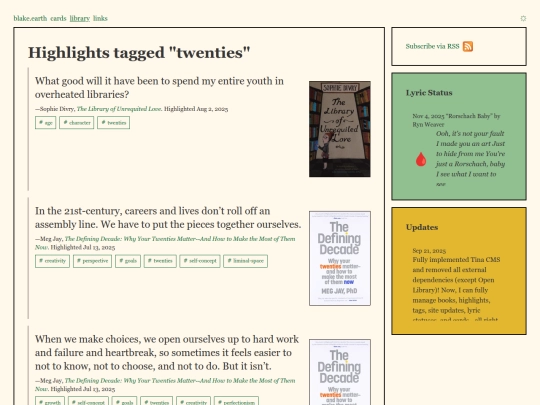Open the library nav link

80,18
